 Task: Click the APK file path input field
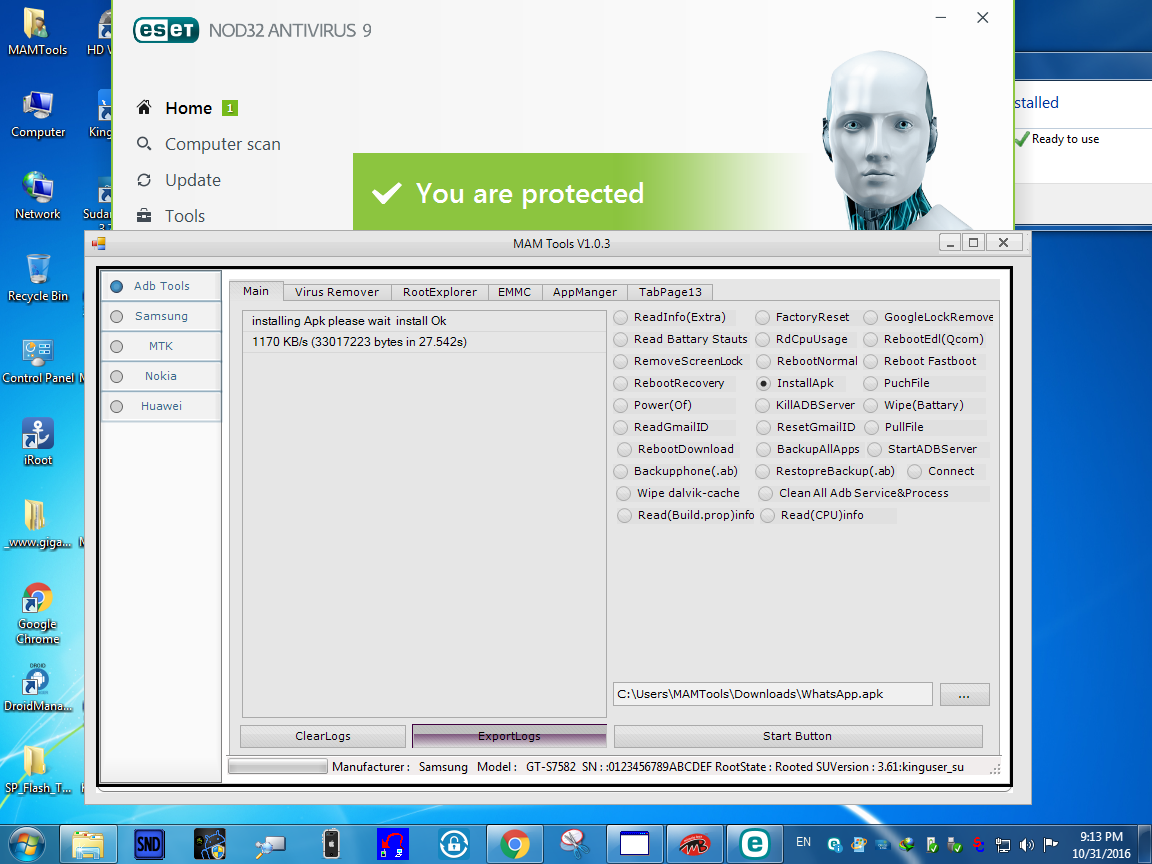[773, 694]
